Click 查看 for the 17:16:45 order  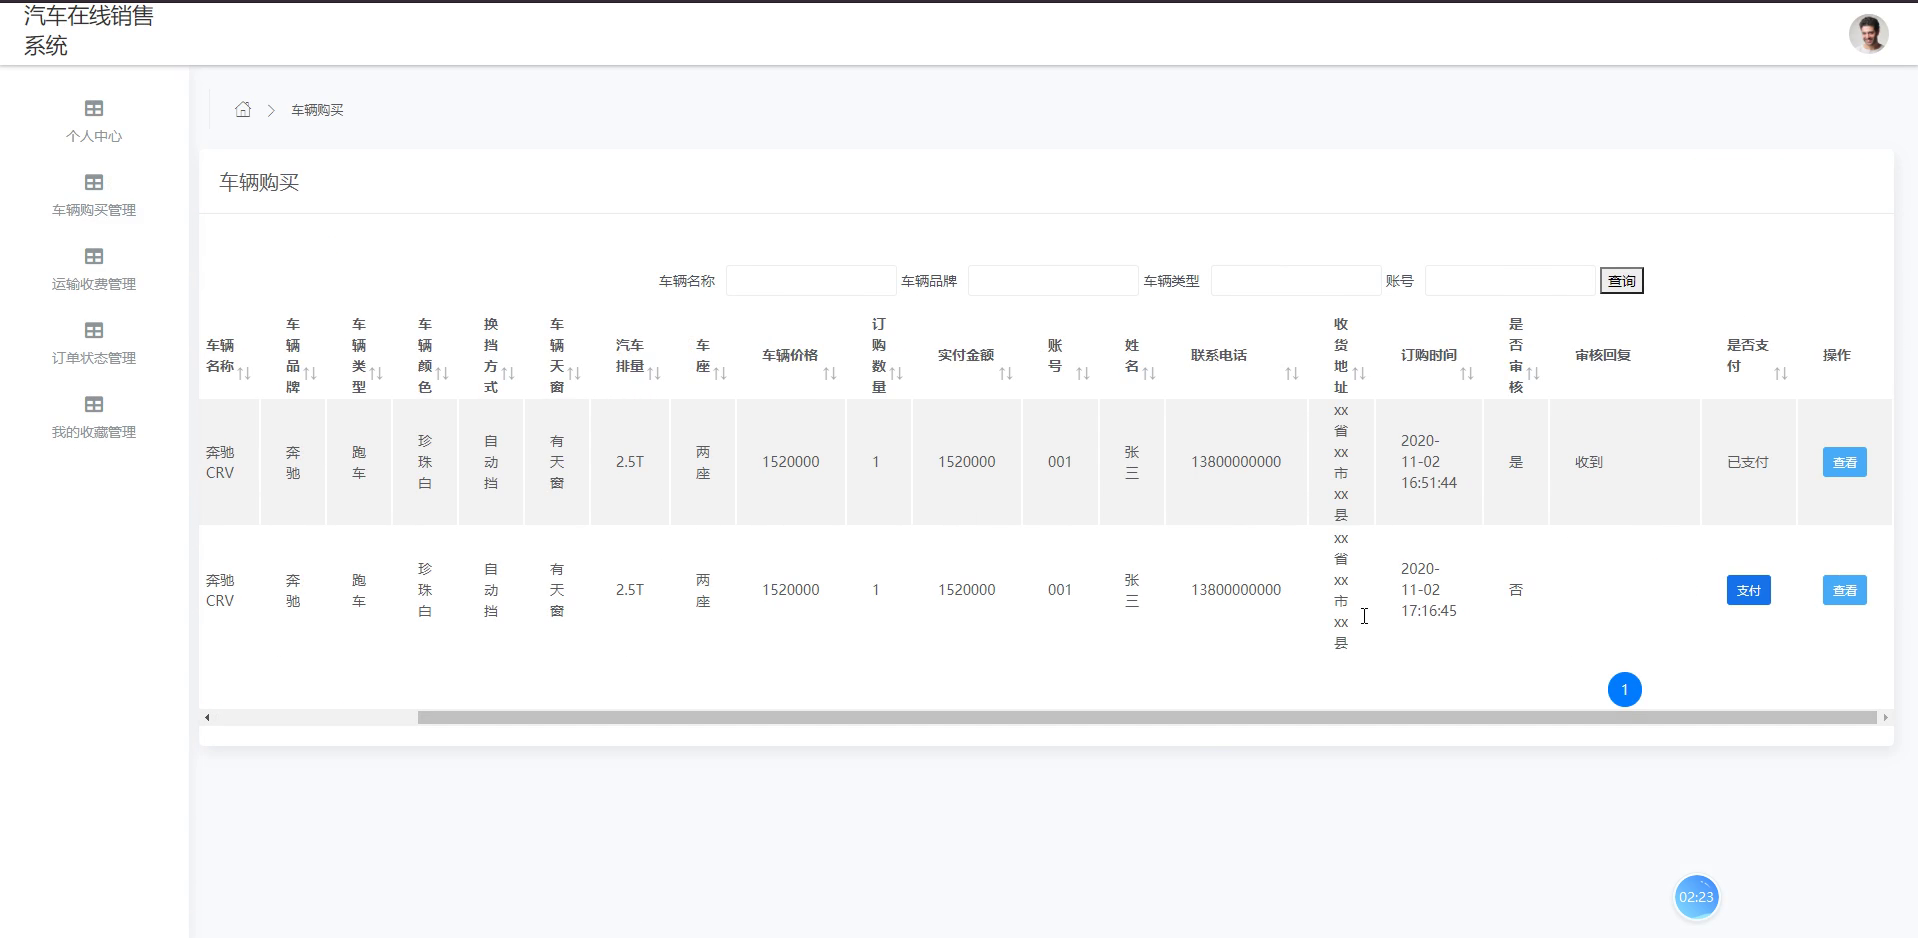click(1845, 590)
